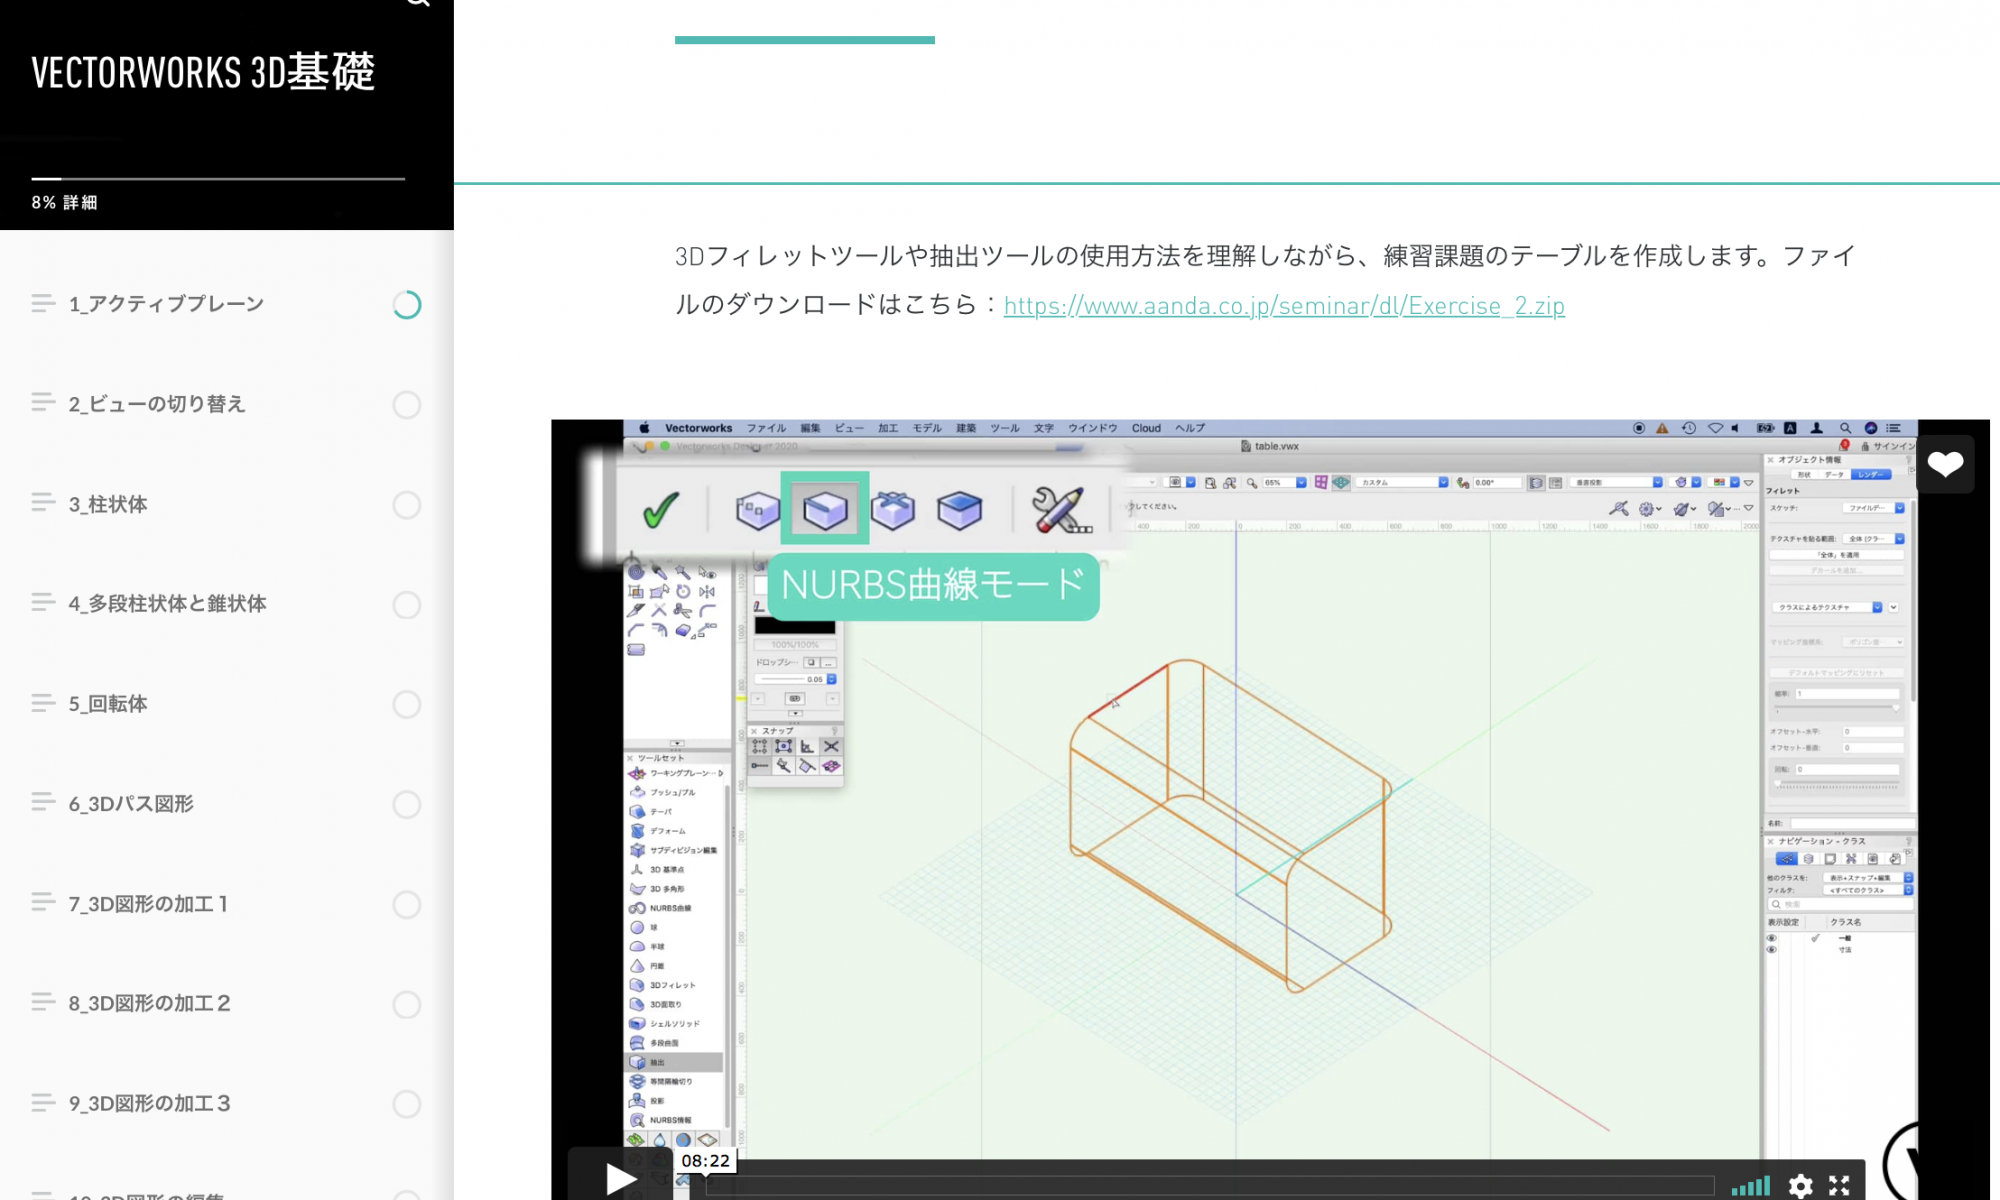This screenshot has height=1200, width=2000.
Task: Open lesson 7_3D図形の加工1
Action: (149, 904)
